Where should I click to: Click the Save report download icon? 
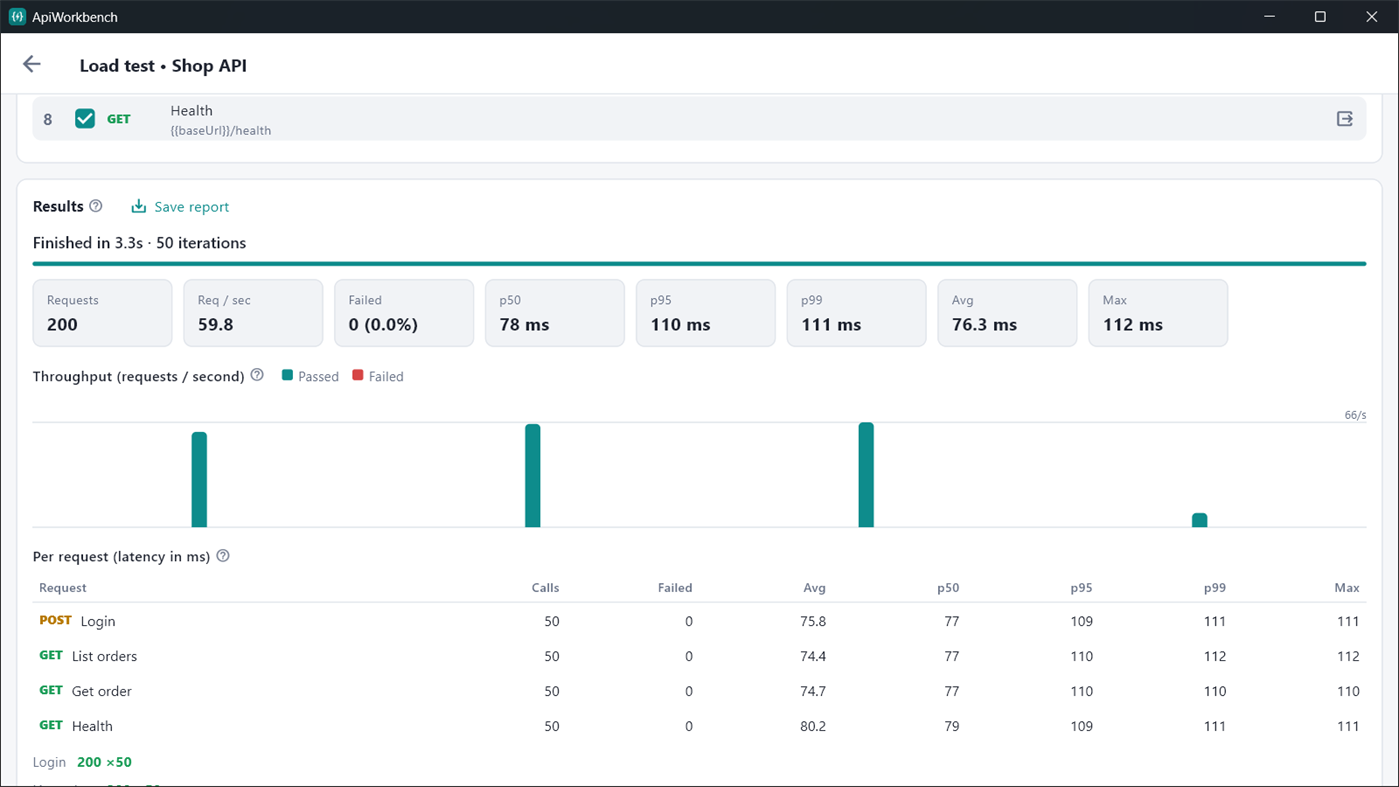pyautogui.click(x=139, y=206)
